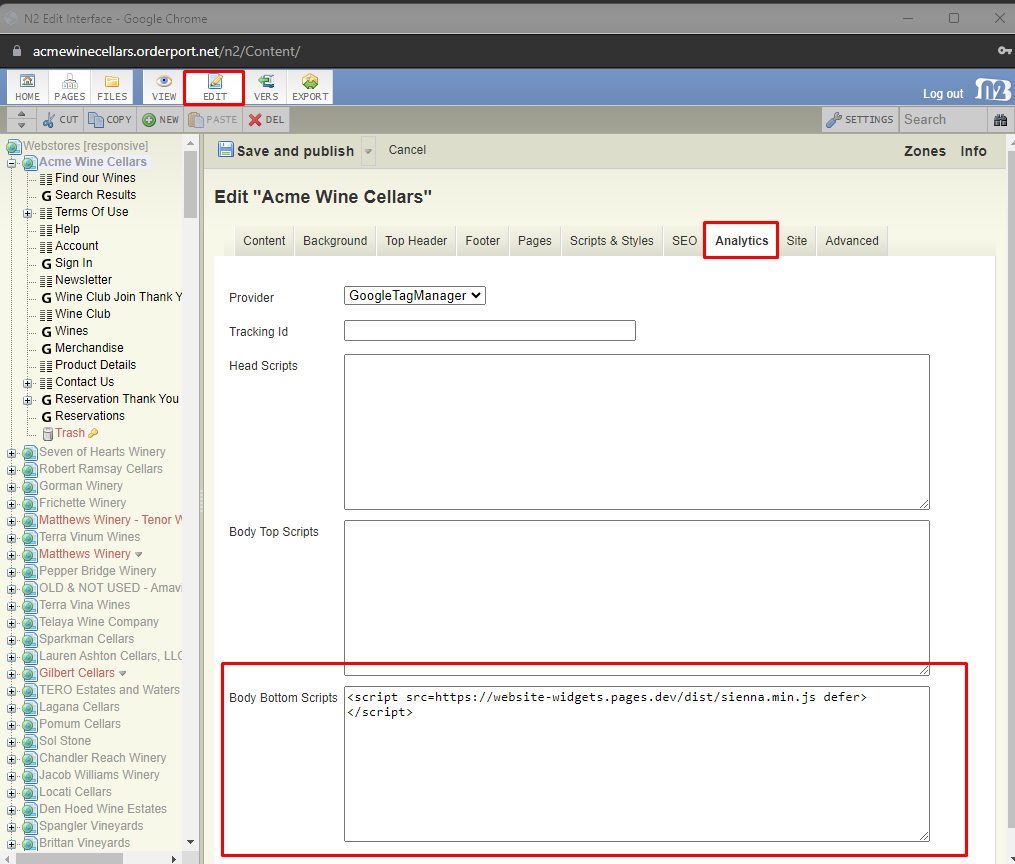Click the green NEW button
Screen dimensions: 1015x864
(x=161, y=120)
